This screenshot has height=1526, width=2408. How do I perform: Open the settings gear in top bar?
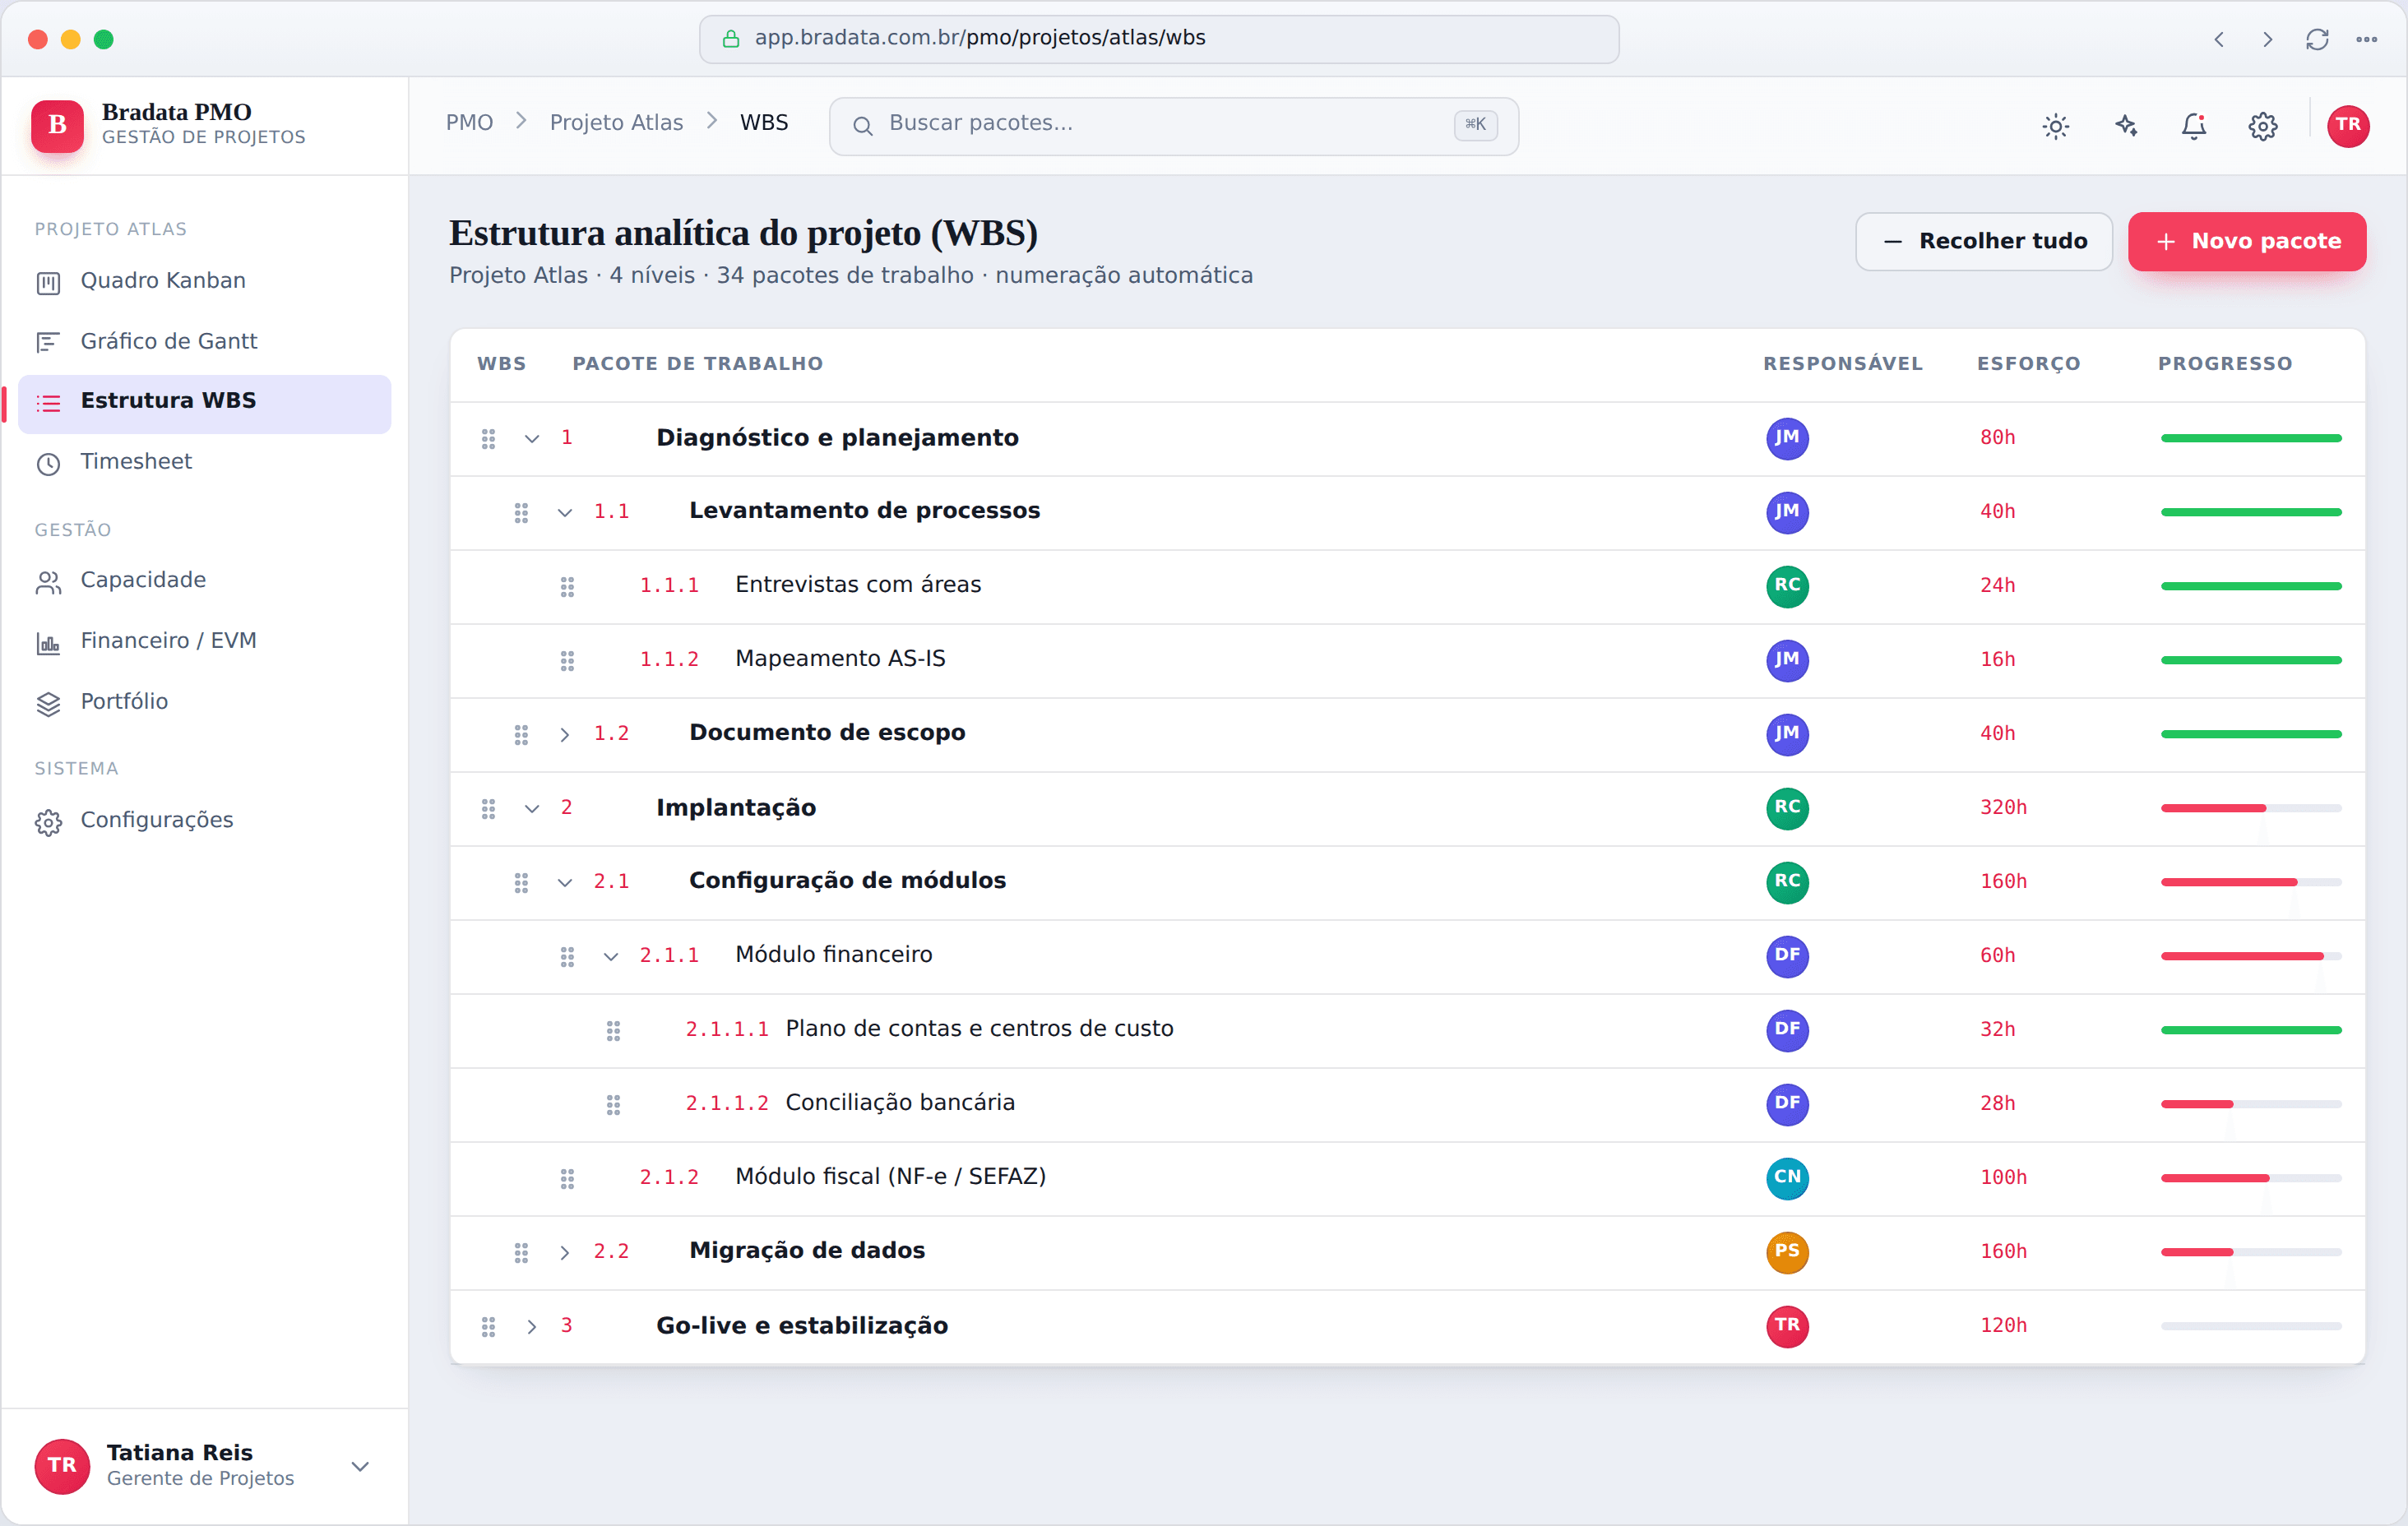tap(2263, 126)
